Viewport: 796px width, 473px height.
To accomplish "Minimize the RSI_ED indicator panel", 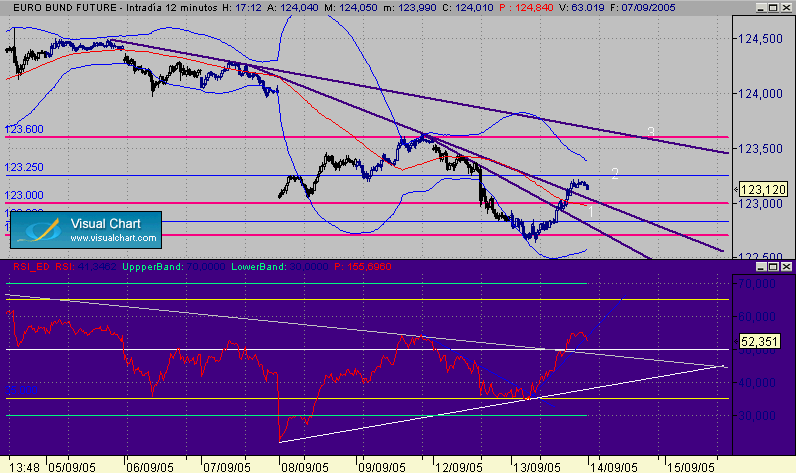I will pyautogui.click(x=760, y=266).
